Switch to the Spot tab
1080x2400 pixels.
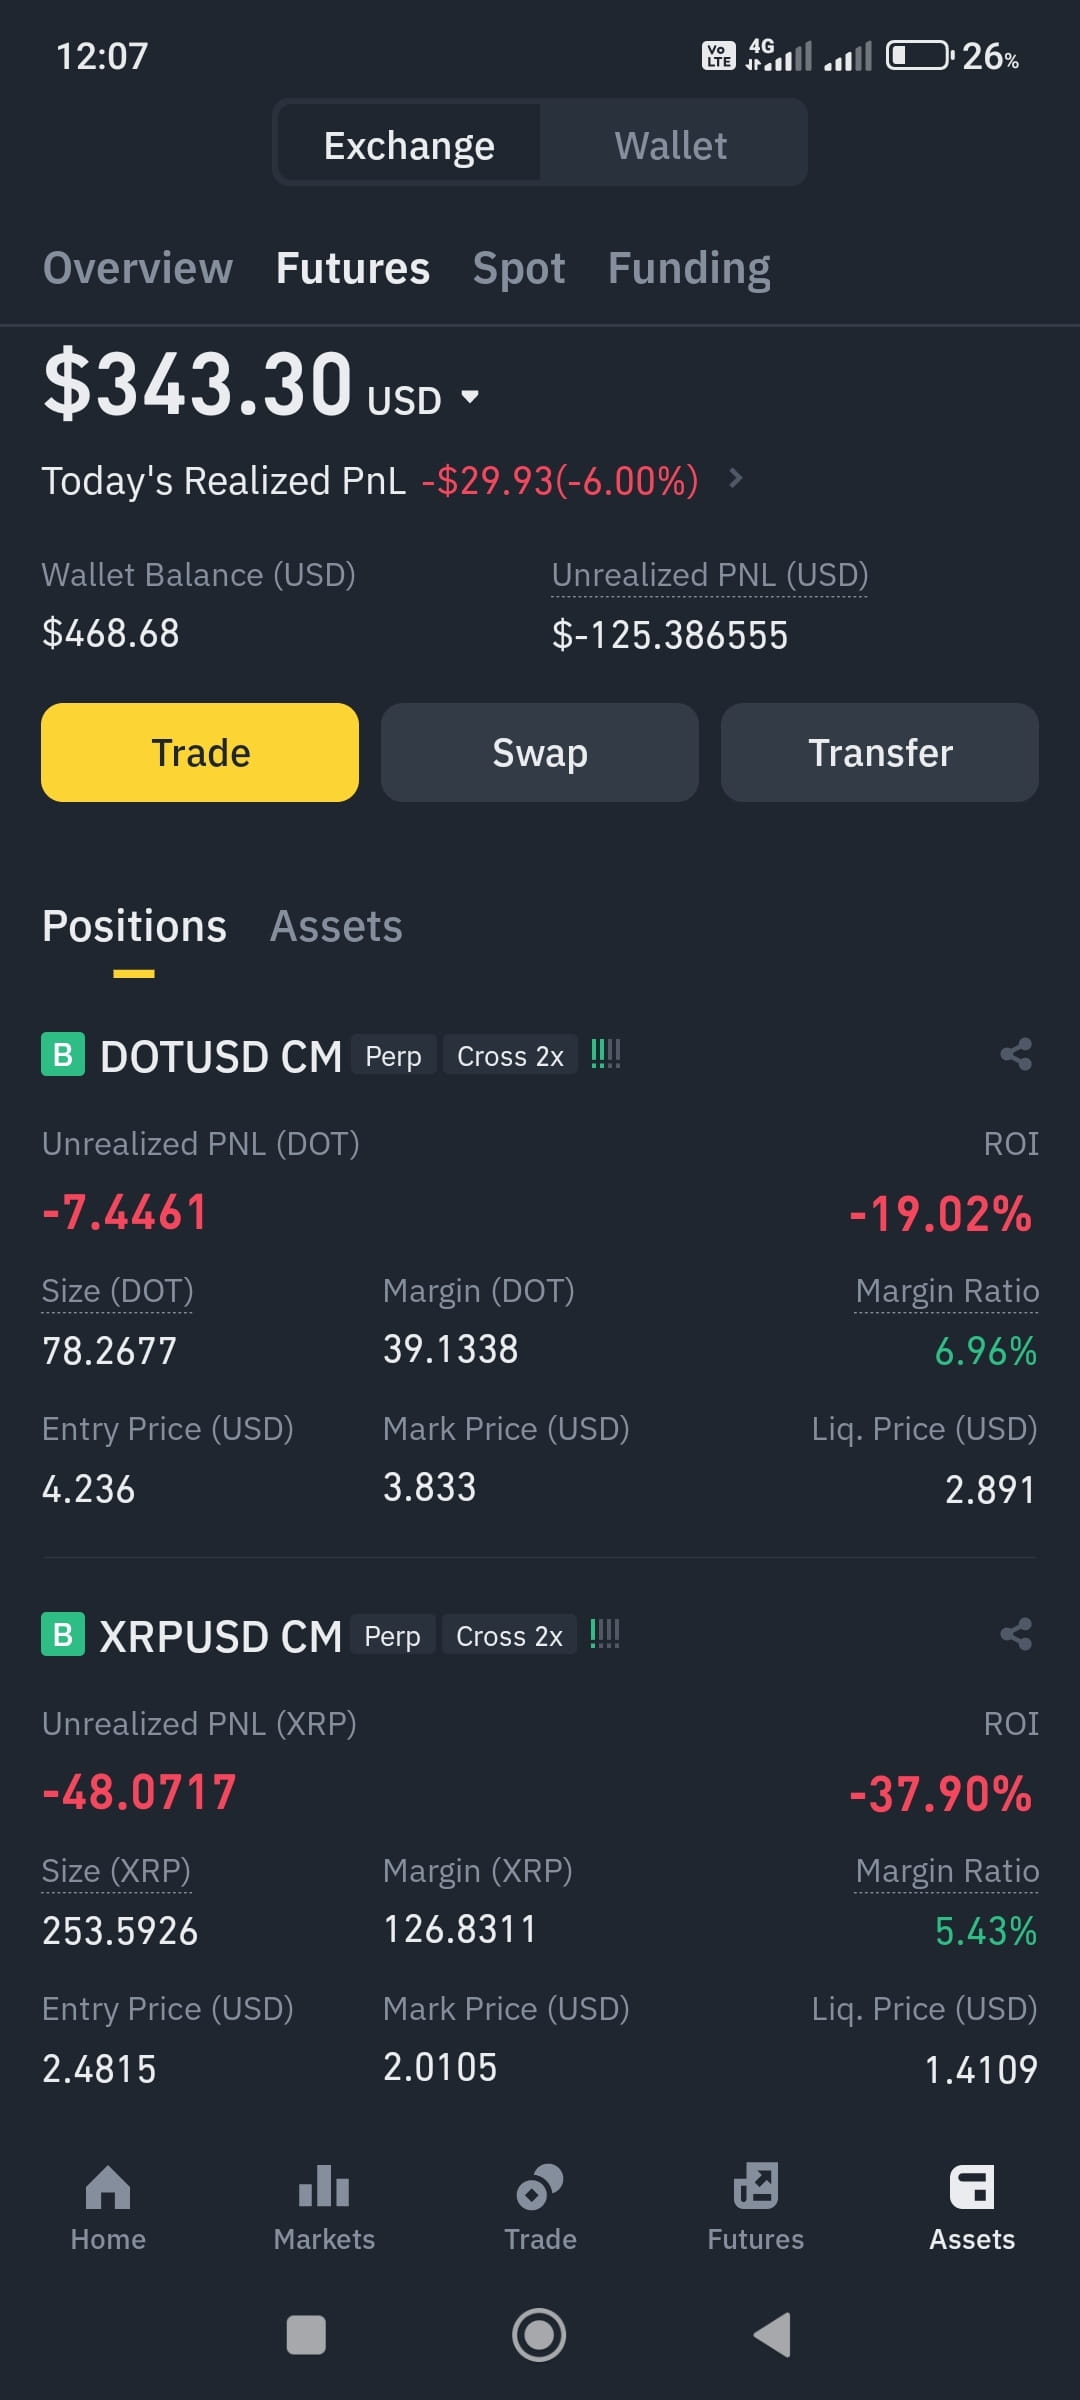coord(519,268)
